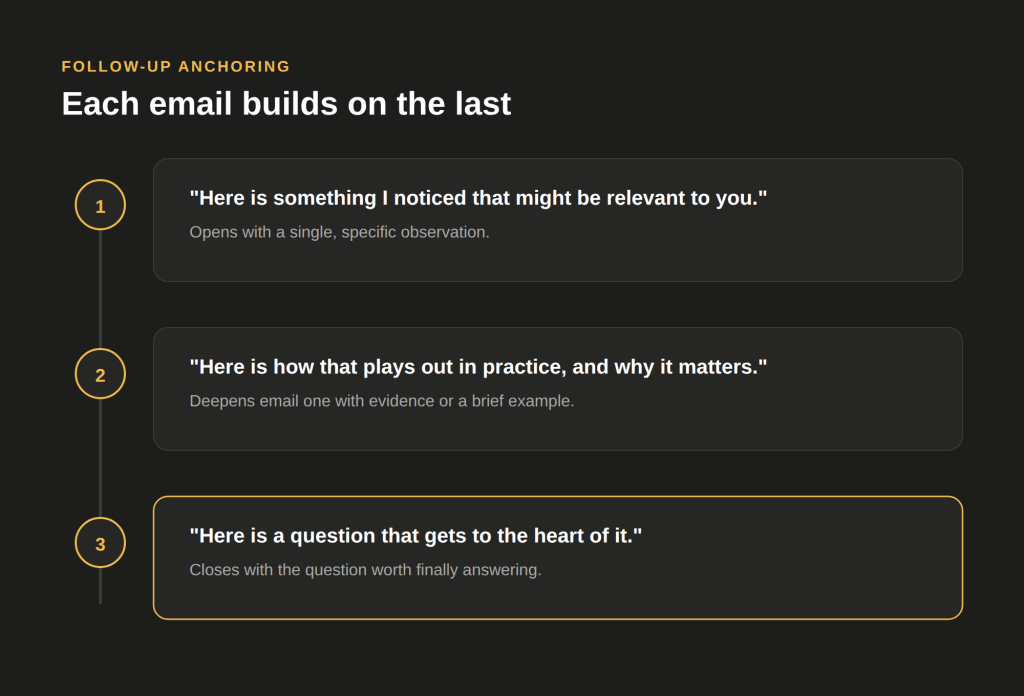
Task: Select the first email card
Action: point(558,220)
